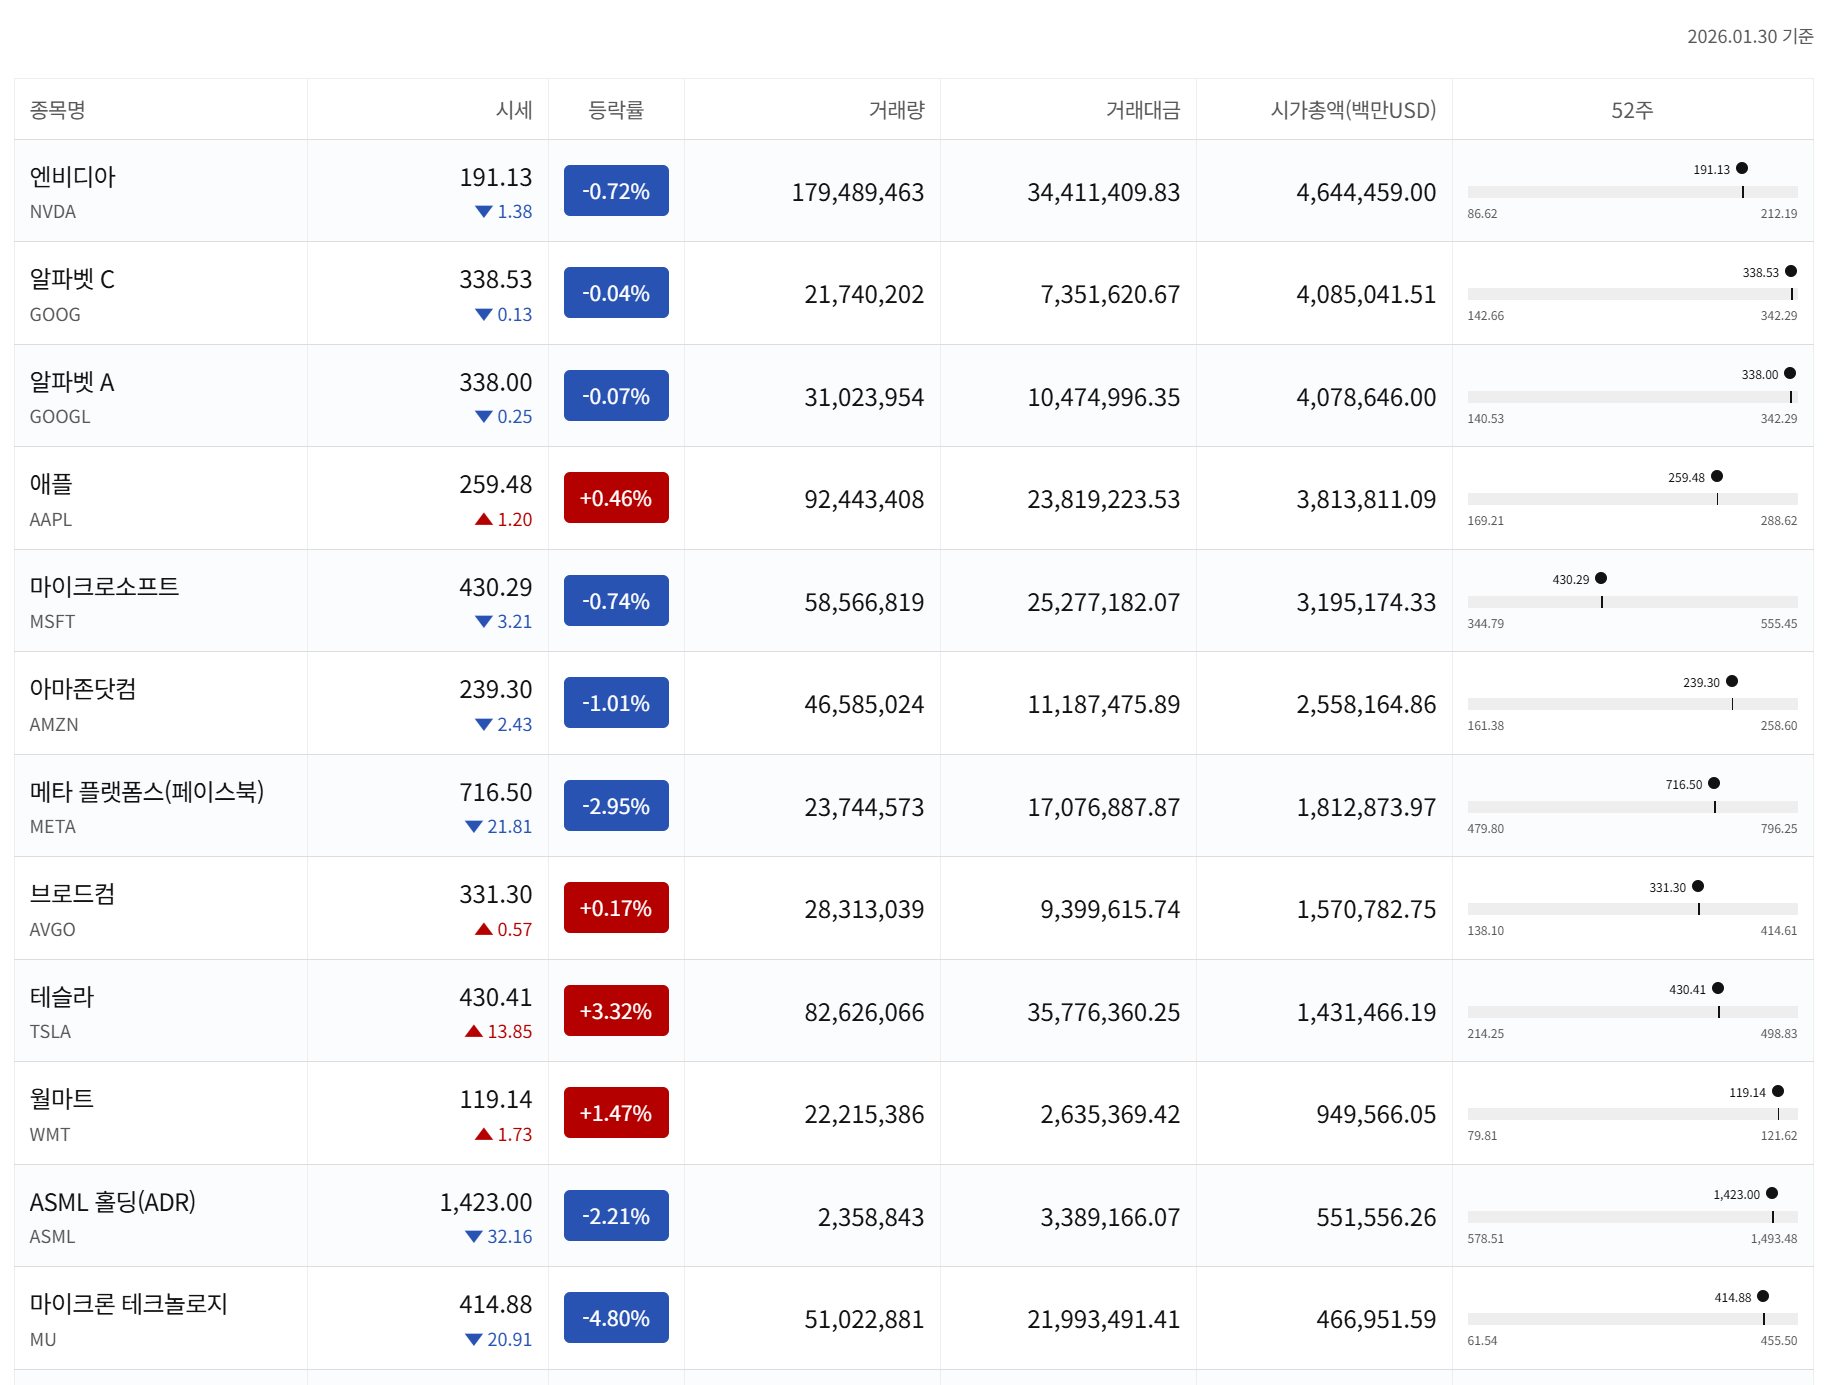
Task: Click the AVGO ticker symbol
Action: [x=53, y=930]
